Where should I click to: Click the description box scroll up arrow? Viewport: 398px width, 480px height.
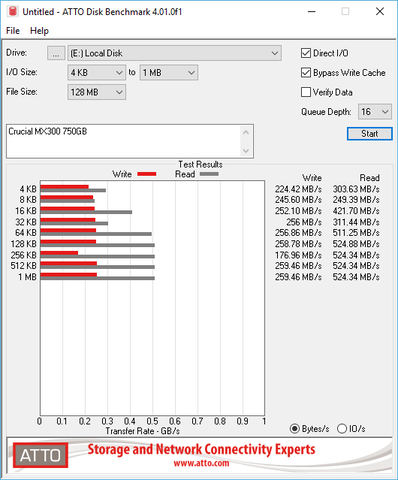(x=246, y=132)
